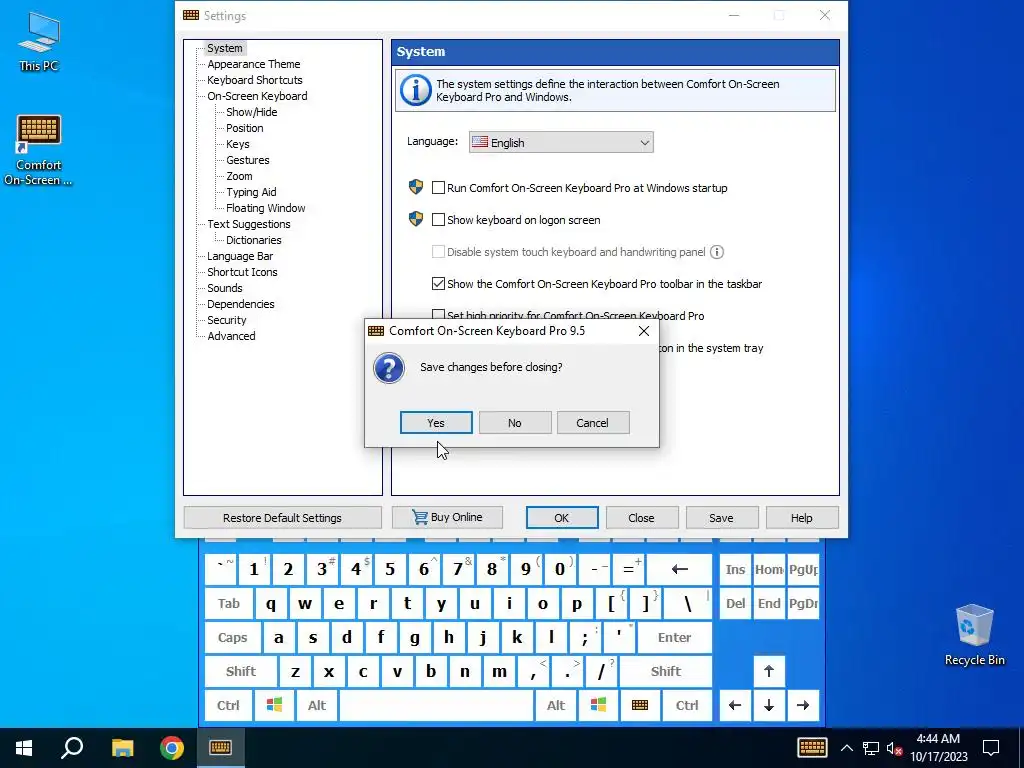Viewport: 1024px width, 768px height.
Task: Click the muted volume tray icon
Action: (894, 748)
